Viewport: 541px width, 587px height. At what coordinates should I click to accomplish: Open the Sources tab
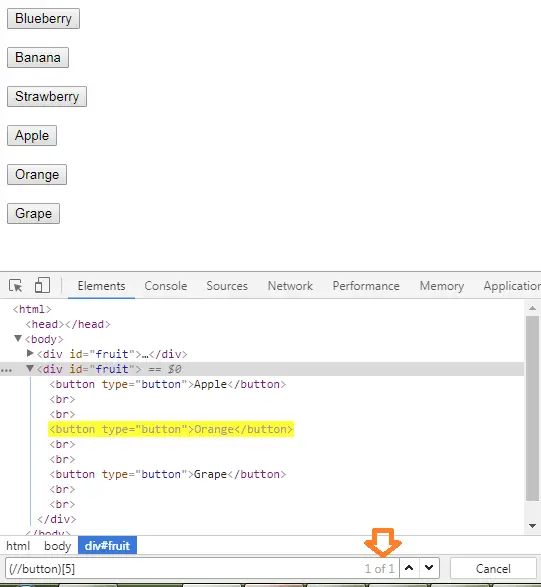227,286
